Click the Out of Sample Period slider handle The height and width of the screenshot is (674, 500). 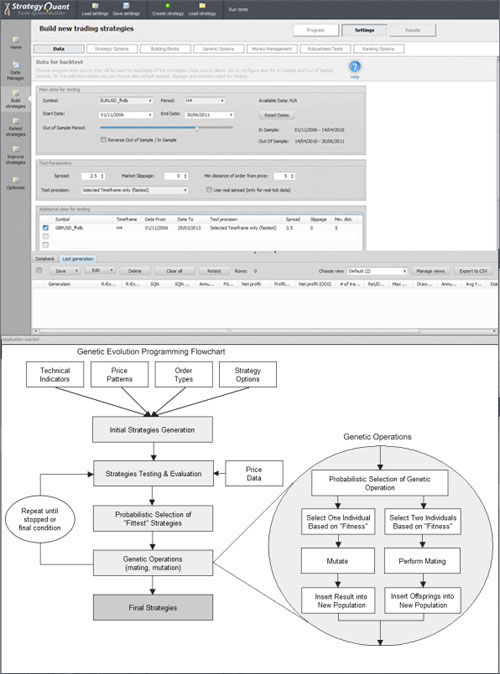[197, 128]
